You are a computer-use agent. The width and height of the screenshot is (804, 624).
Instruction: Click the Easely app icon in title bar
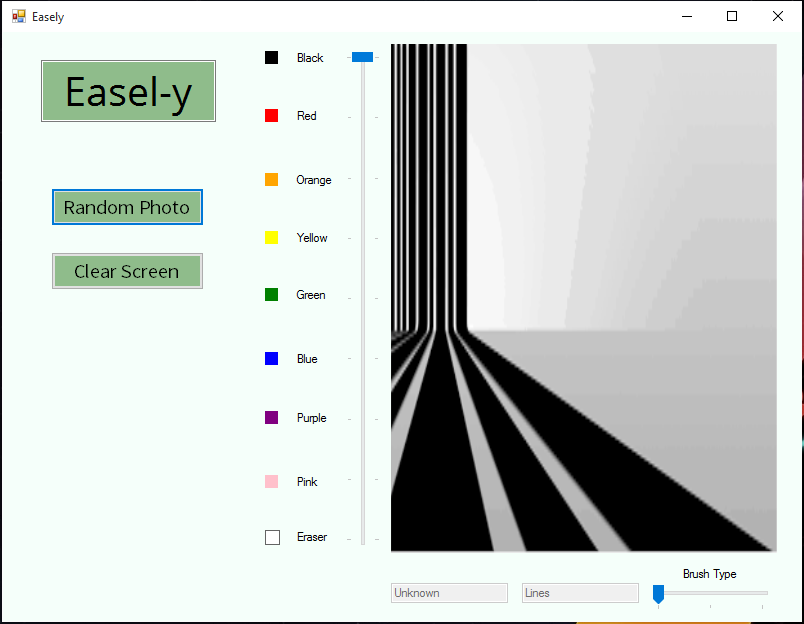click(19, 16)
